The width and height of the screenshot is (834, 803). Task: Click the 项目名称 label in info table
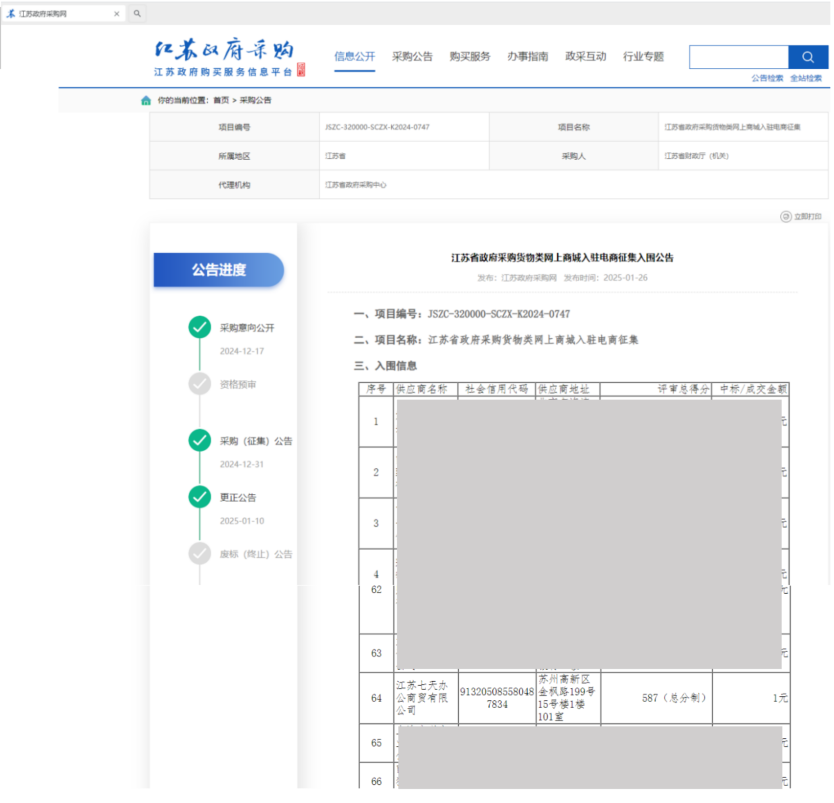tap(573, 127)
